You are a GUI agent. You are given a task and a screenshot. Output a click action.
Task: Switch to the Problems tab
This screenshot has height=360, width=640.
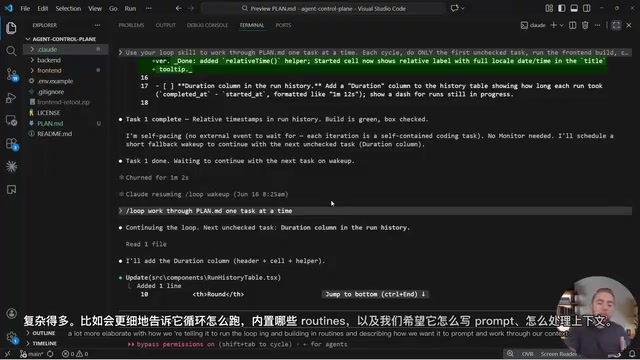131,25
